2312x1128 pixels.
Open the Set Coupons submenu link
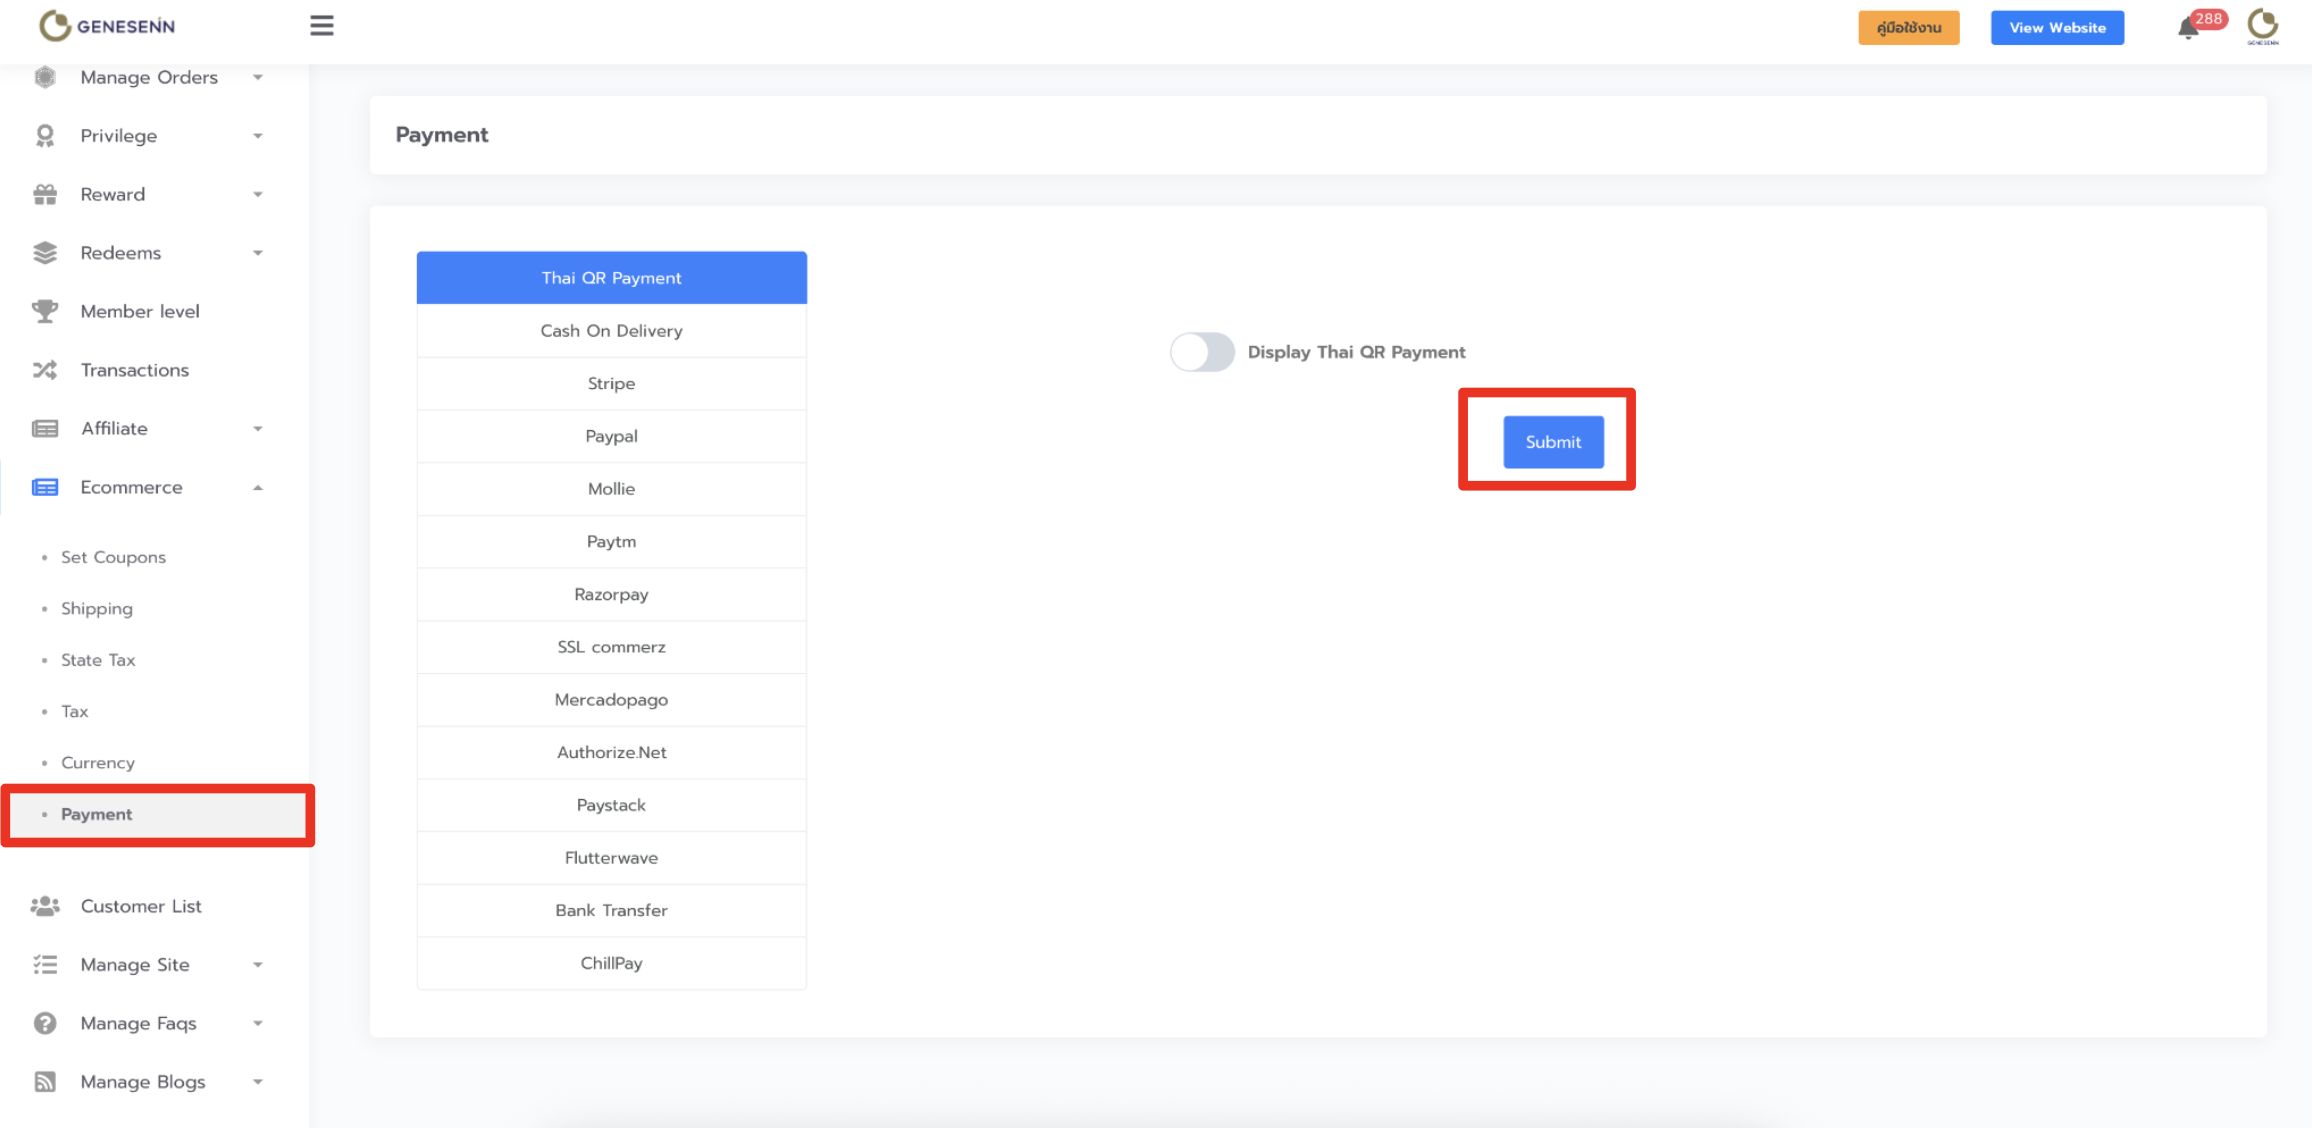pos(113,557)
